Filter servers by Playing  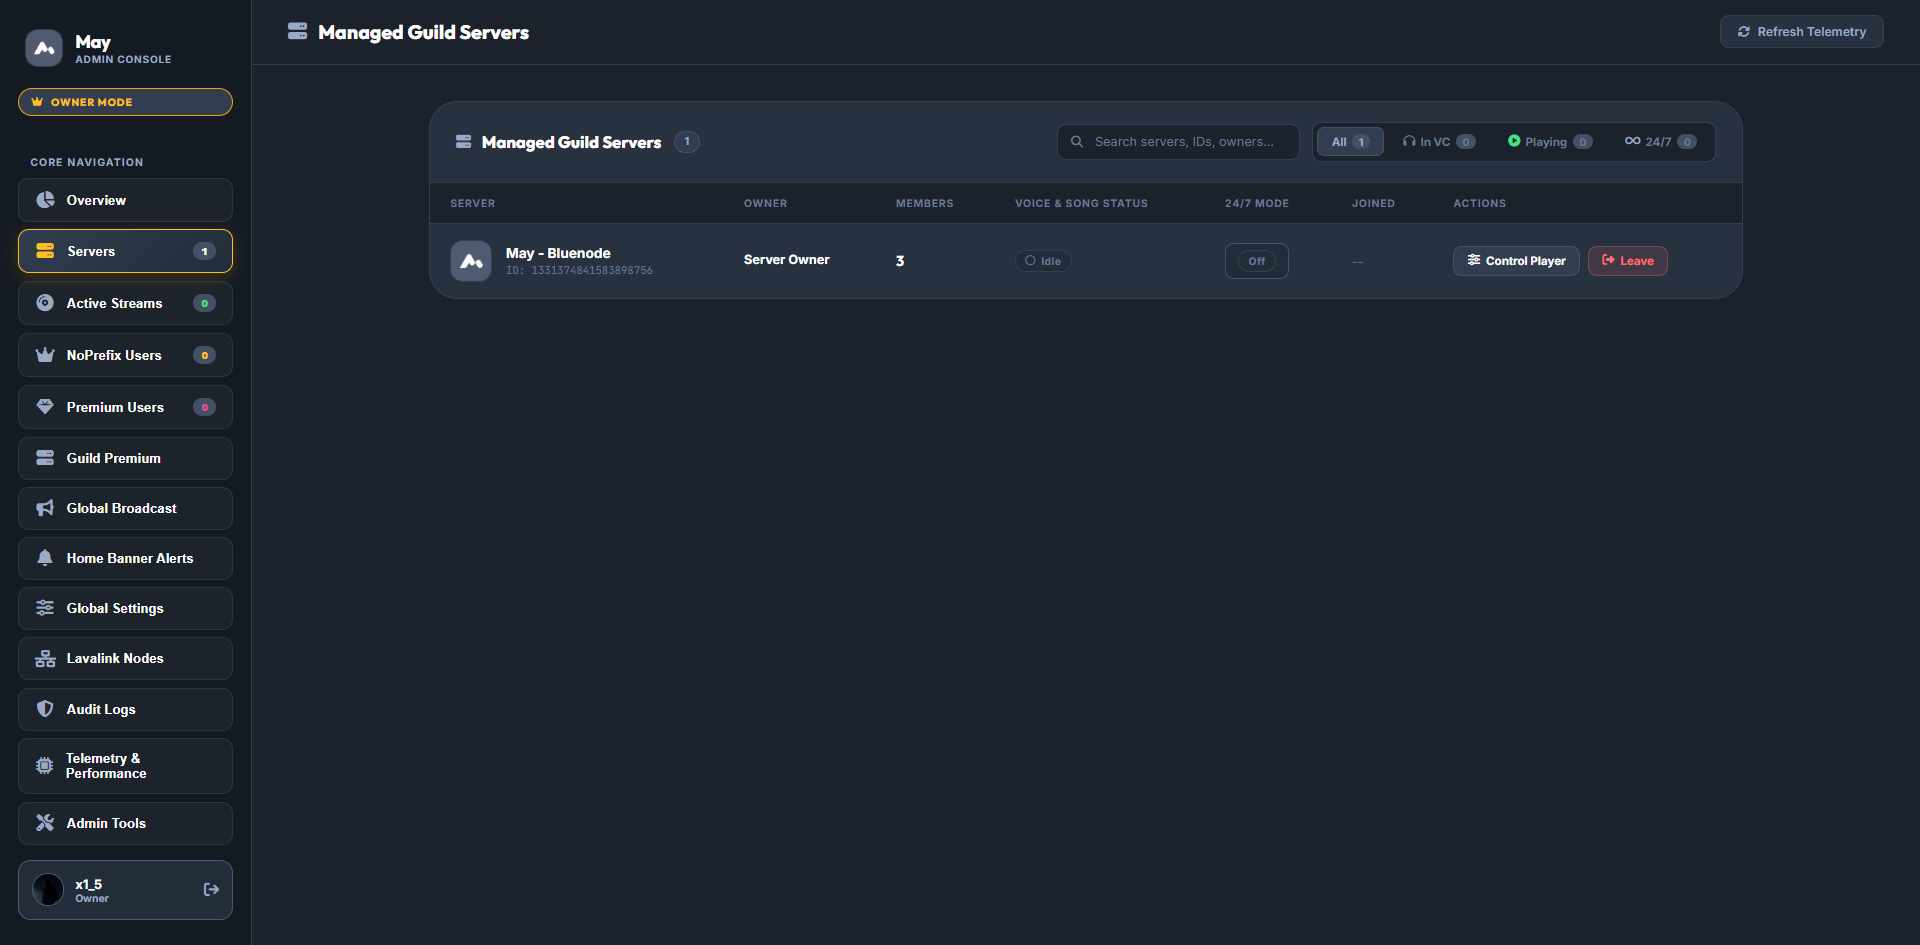click(1550, 142)
